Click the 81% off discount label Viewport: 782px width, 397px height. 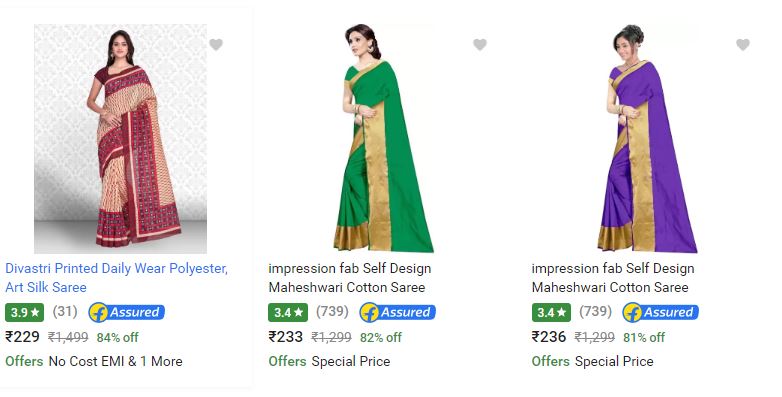point(644,338)
